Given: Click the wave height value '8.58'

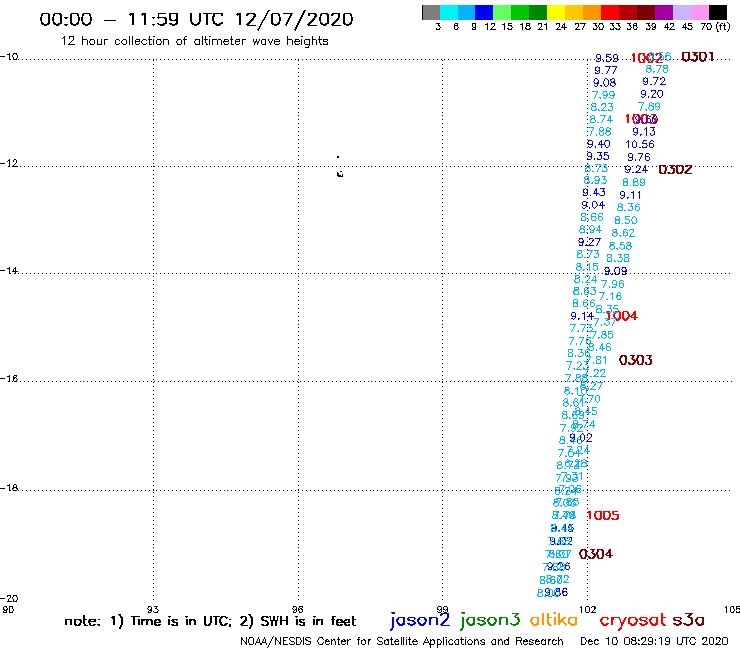Looking at the screenshot, I should (620, 245).
